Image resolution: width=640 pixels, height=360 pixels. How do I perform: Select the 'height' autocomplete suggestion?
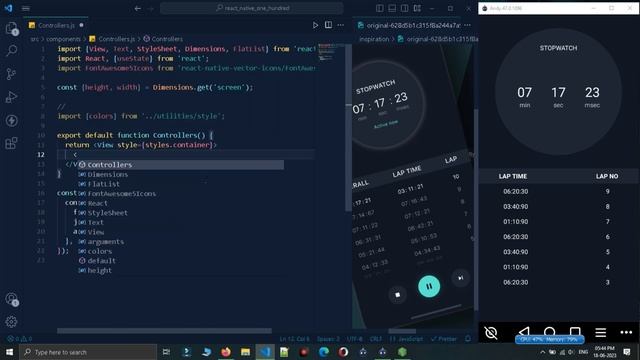181,271
